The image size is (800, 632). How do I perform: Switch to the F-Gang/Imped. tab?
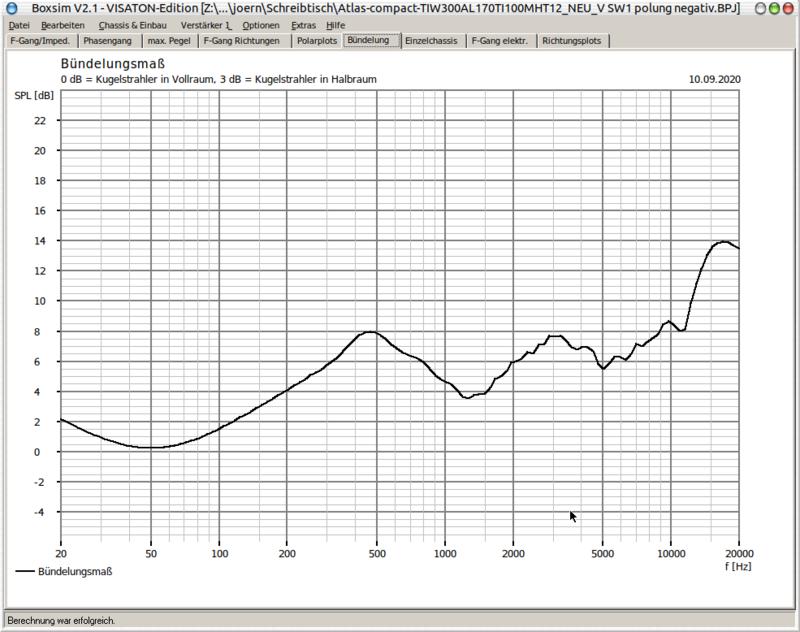(x=40, y=41)
